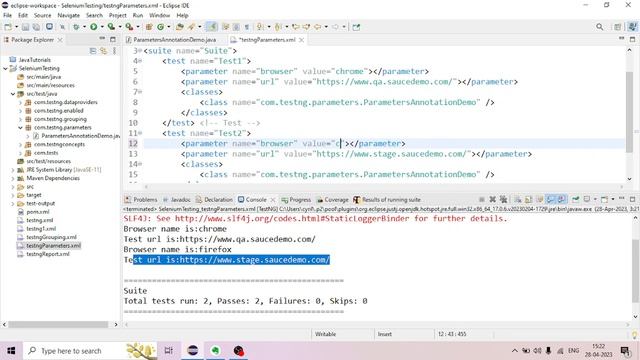
Task: Minimize the Package Explorer view
Action: (102, 39)
